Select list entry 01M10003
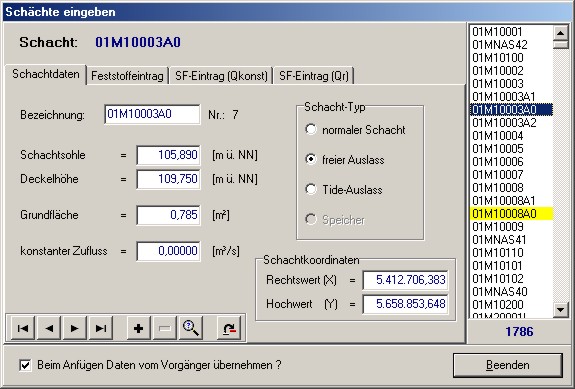Viewport: 575px width, 389px height. pos(511,84)
